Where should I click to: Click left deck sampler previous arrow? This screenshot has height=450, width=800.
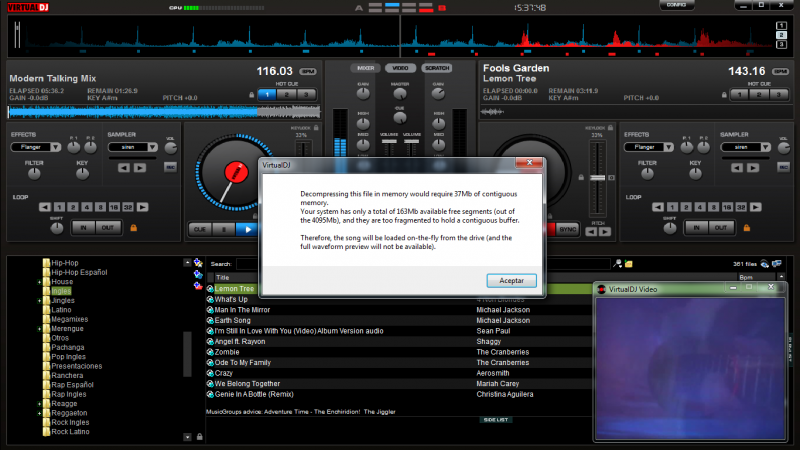pos(123,168)
